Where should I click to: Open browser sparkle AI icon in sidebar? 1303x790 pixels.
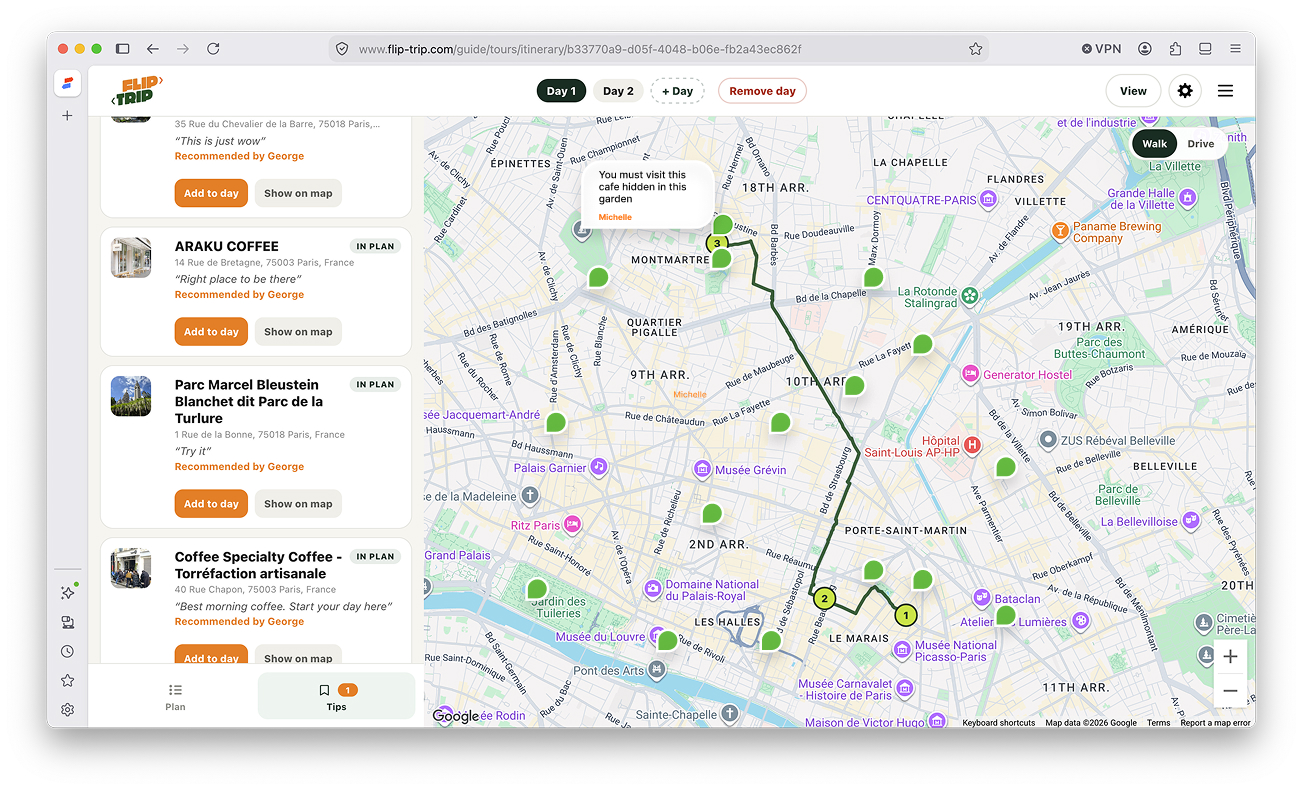[x=67, y=593]
